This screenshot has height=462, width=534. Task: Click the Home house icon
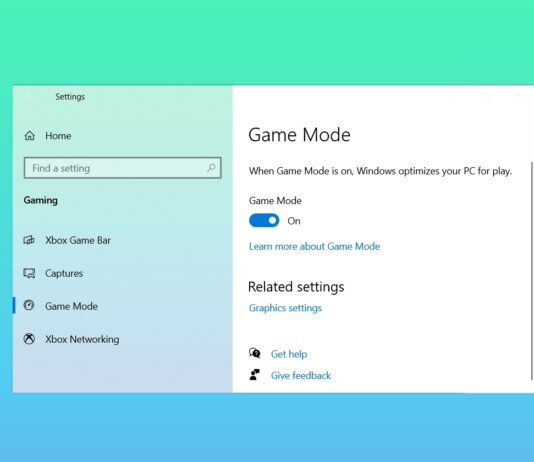point(30,136)
